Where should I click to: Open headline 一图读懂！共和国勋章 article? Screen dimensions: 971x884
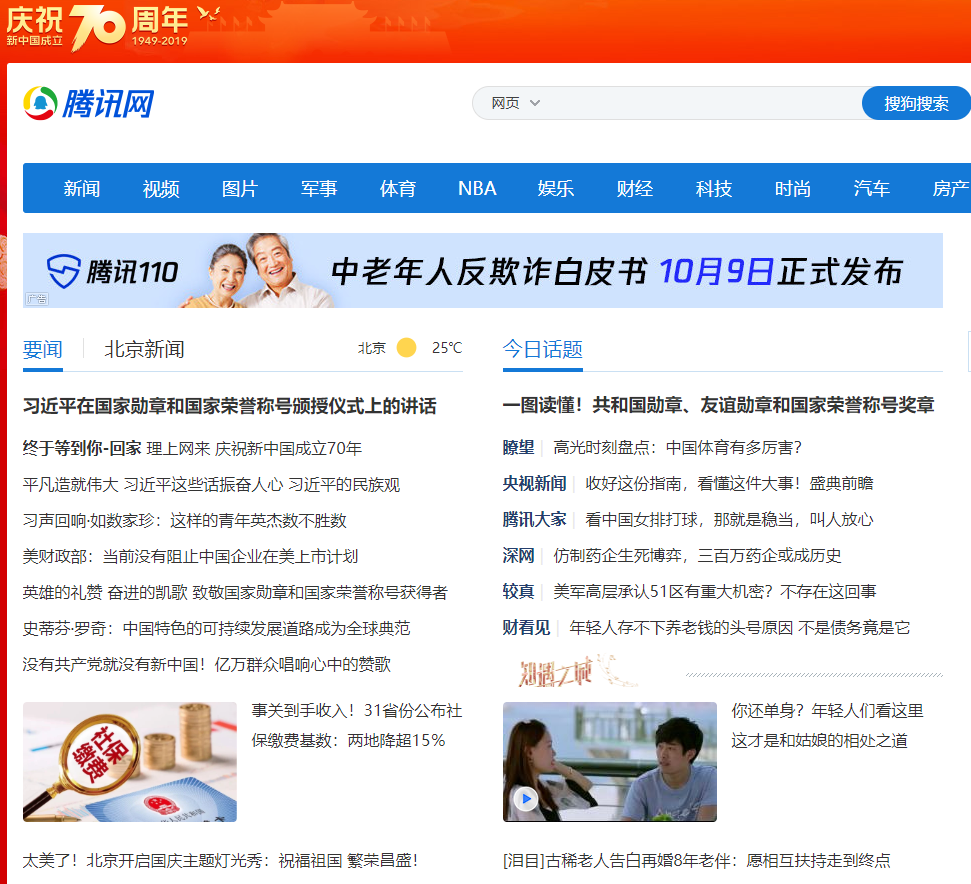pos(718,405)
